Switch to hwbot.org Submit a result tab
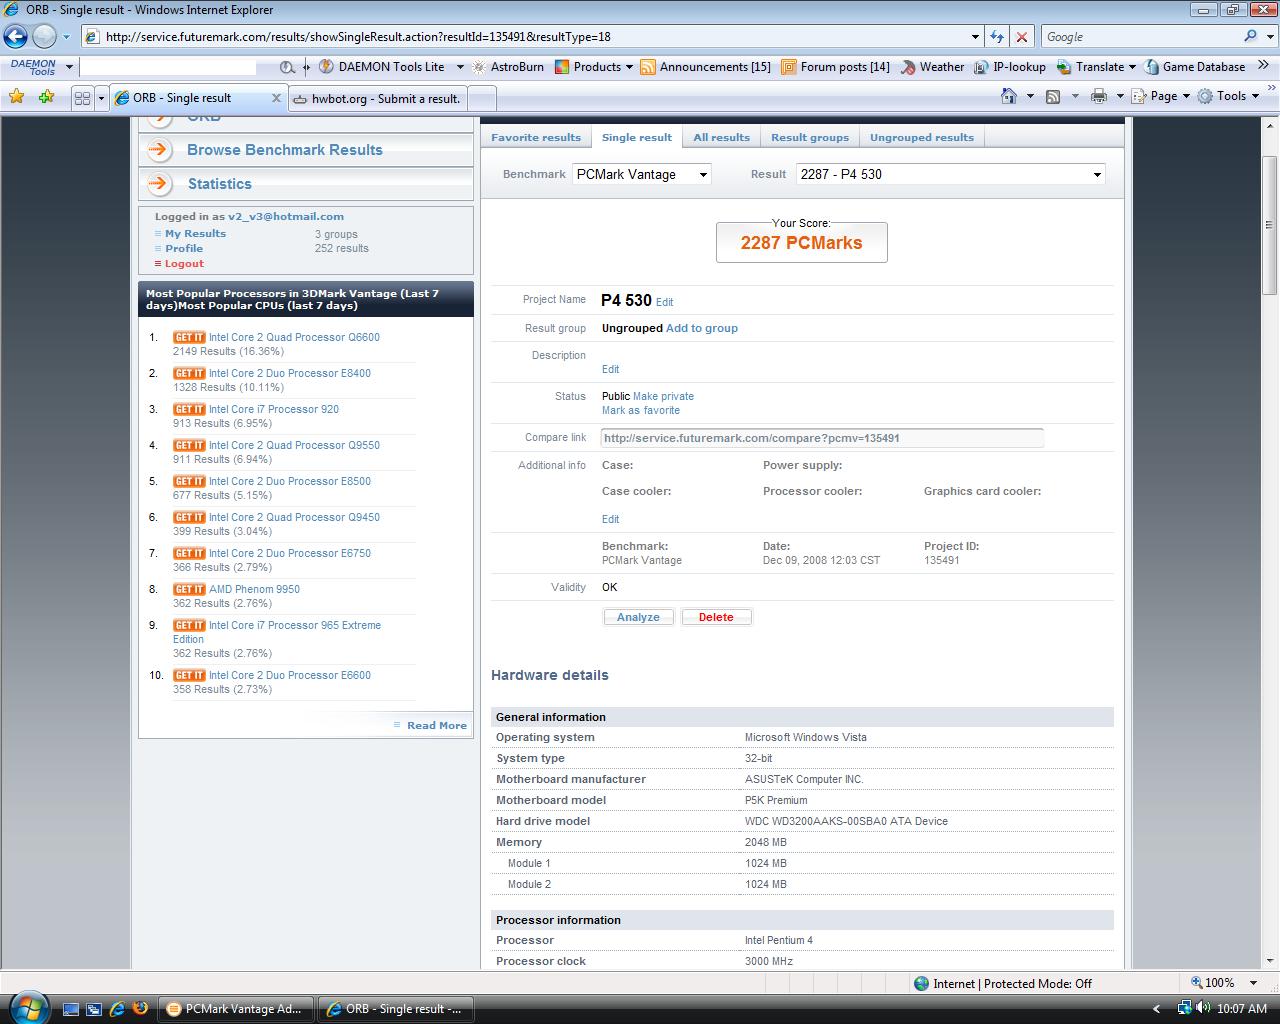Screen dimensions: 1280x1024 [378, 98]
